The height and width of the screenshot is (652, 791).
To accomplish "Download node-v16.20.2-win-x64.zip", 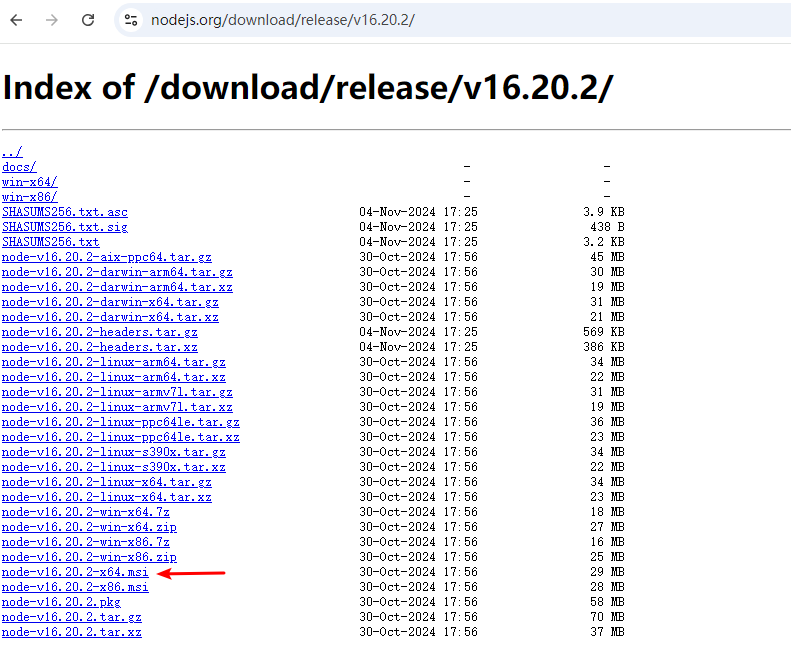I will (x=89, y=527).
